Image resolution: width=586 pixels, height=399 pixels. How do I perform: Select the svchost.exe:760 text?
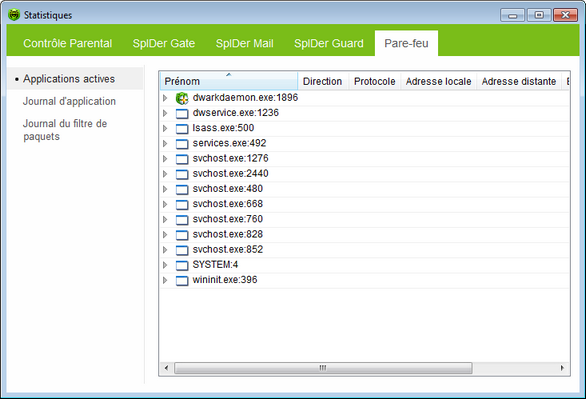[x=228, y=219]
